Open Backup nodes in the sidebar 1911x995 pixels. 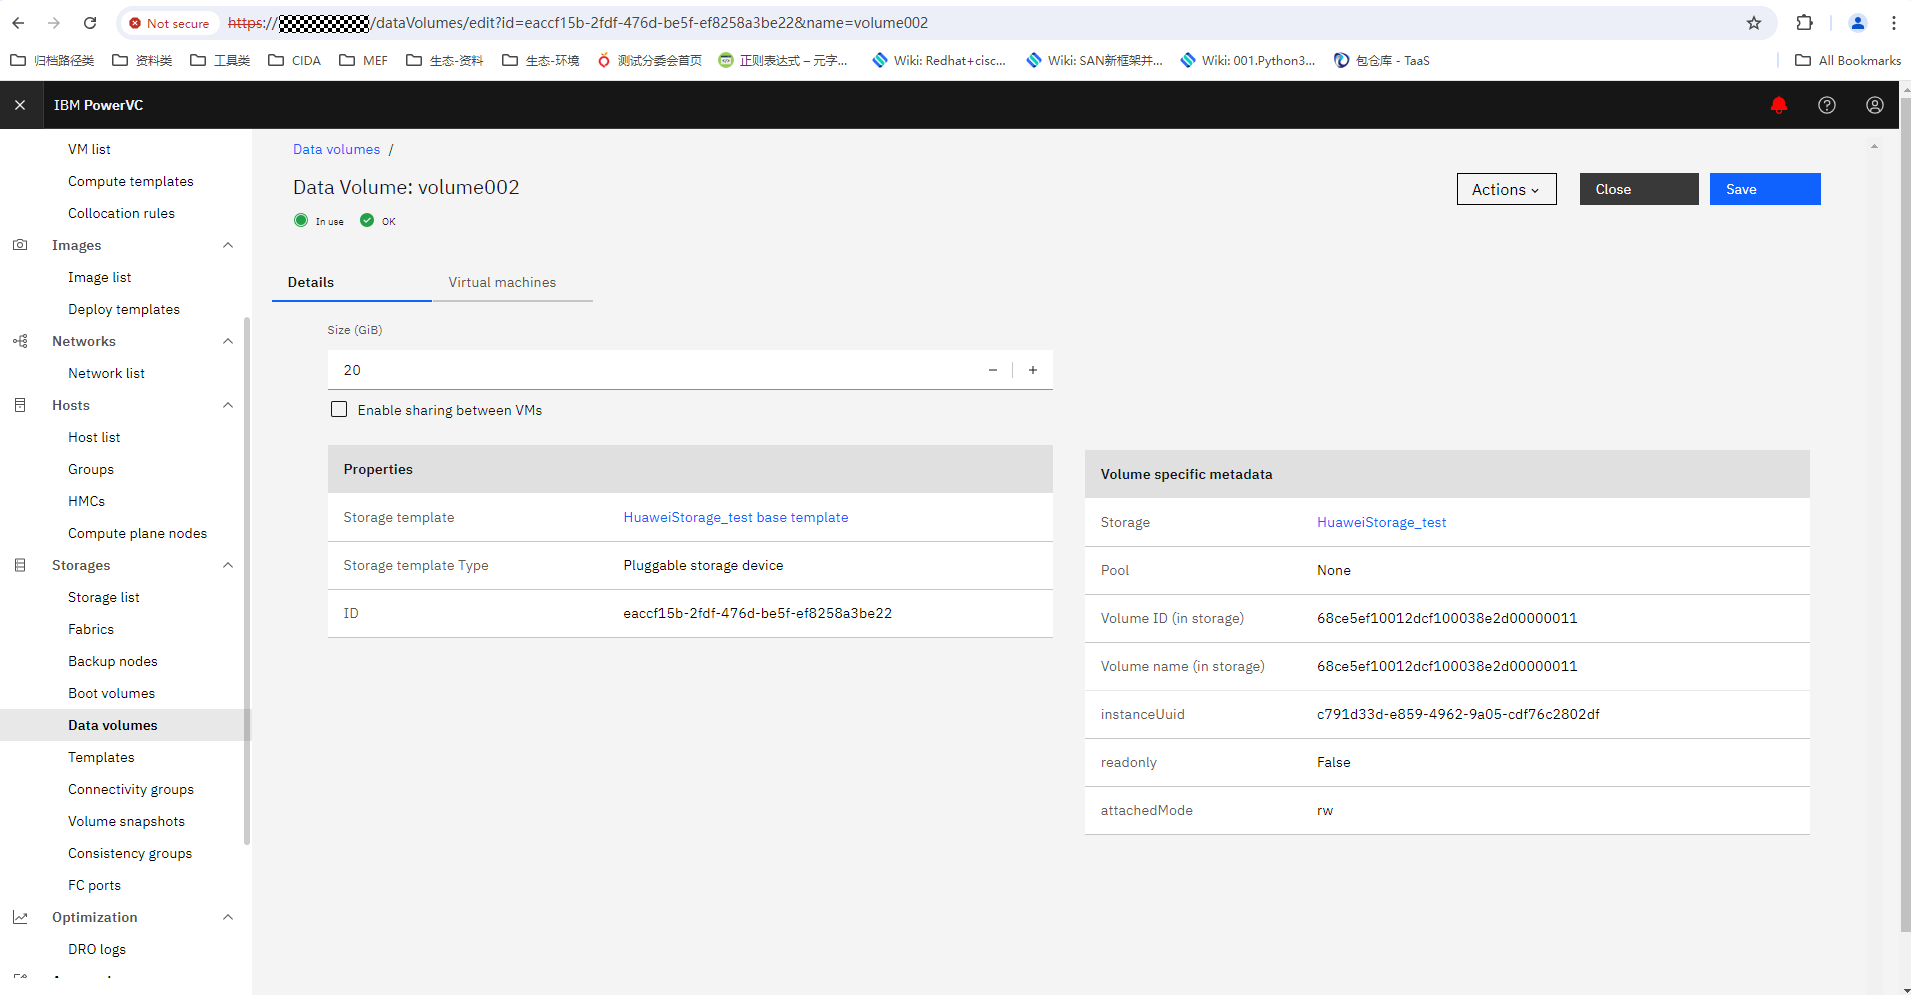coord(113,661)
